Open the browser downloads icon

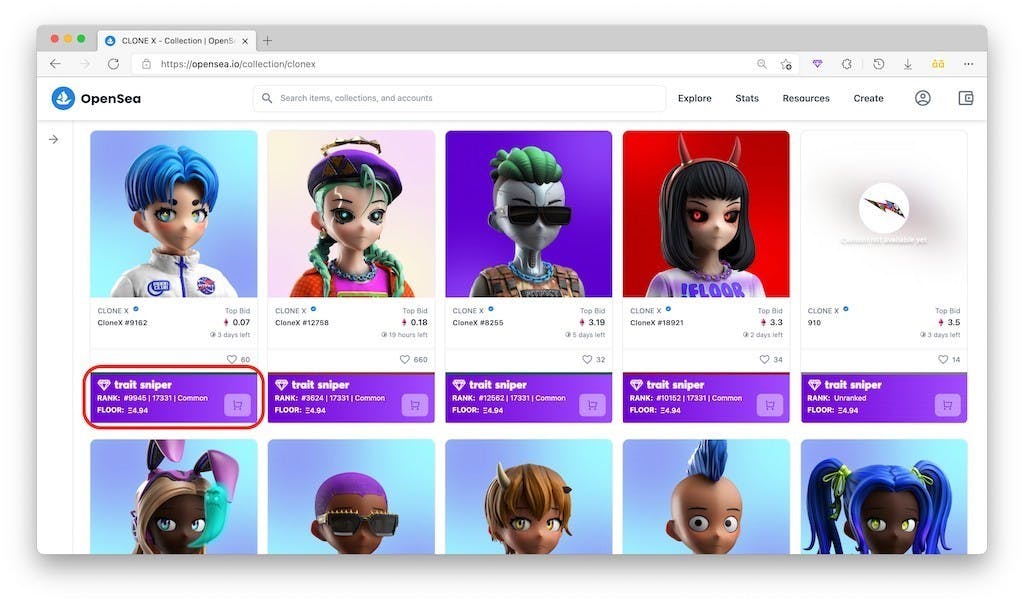(x=907, y=64)
